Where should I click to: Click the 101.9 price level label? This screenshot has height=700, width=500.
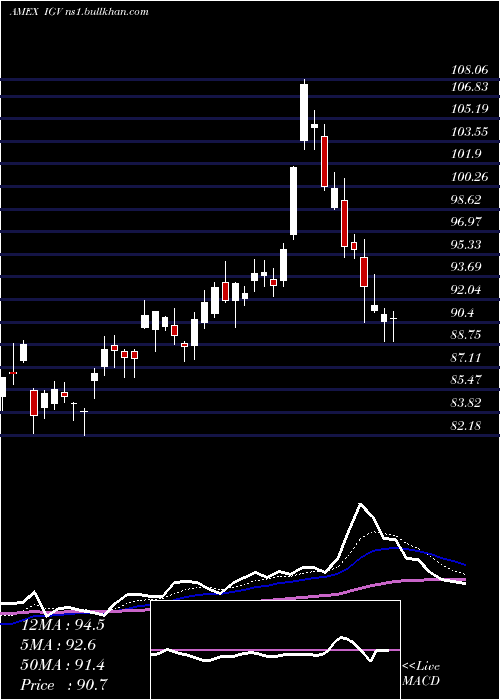[x=467, y=154]
